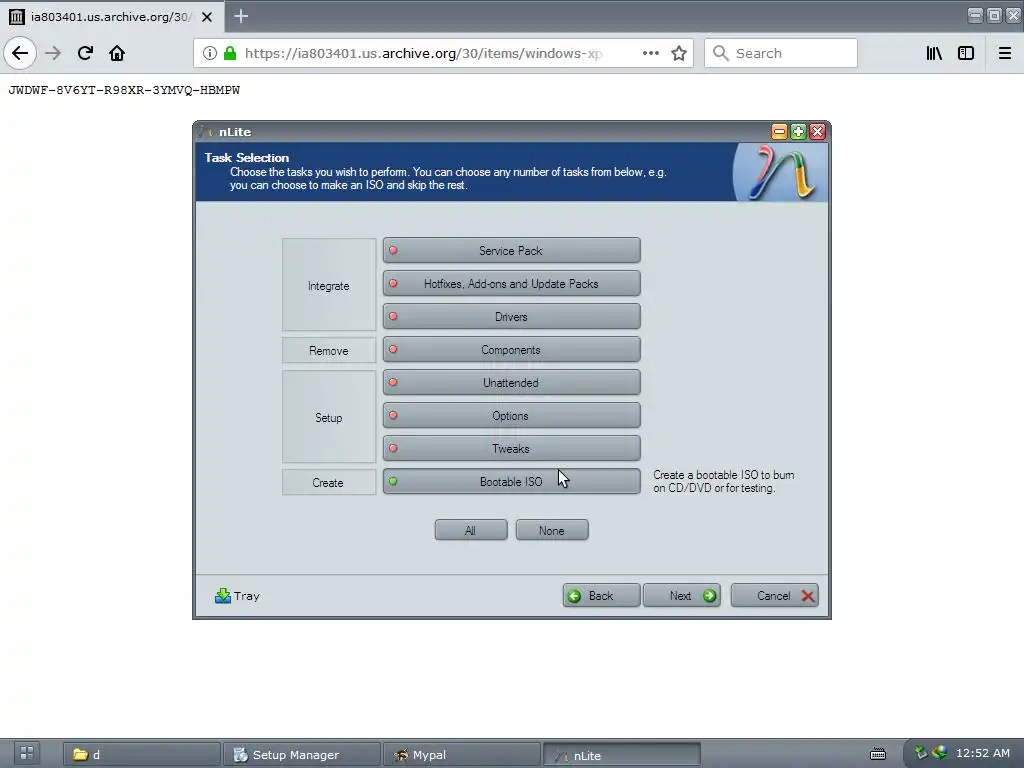Proceed with the Next button
The width and height of the screenshot is (1024, 768).
click(682, 596)
